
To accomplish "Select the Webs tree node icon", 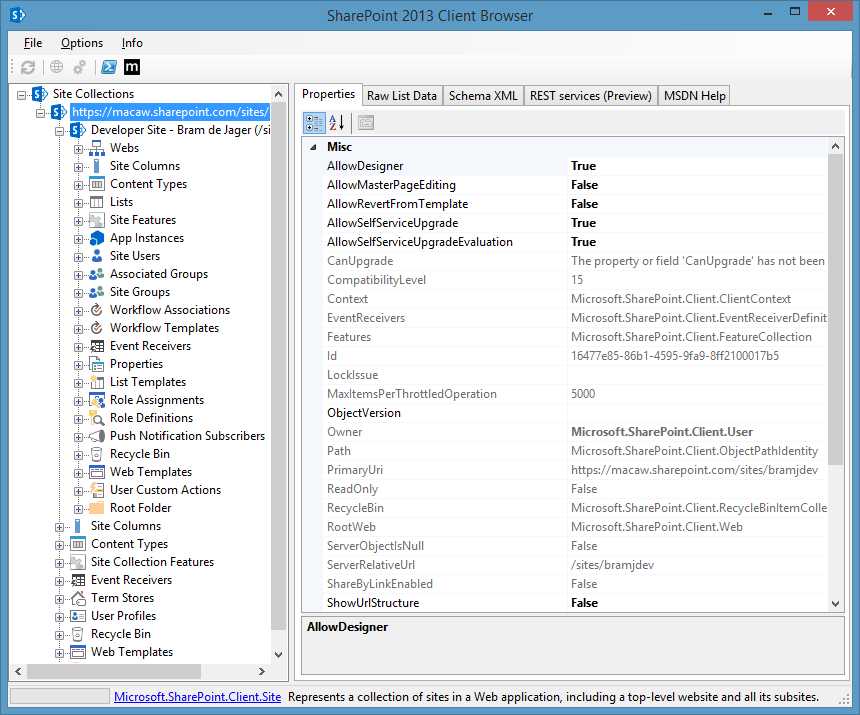I will pyautogui.click(x=97, y=148).
